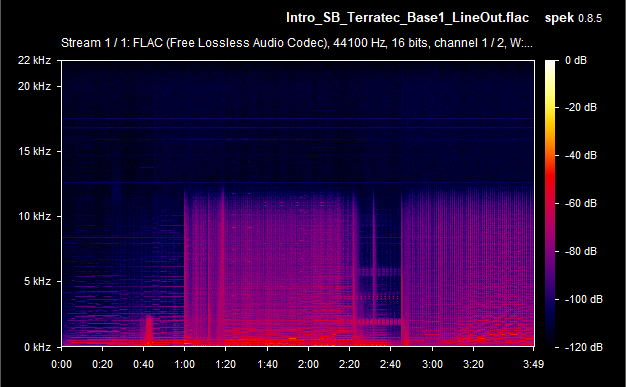Click the -80 dB color scale label
The height and width of the screenshot is (387, 626).
[x=581, y=251]
